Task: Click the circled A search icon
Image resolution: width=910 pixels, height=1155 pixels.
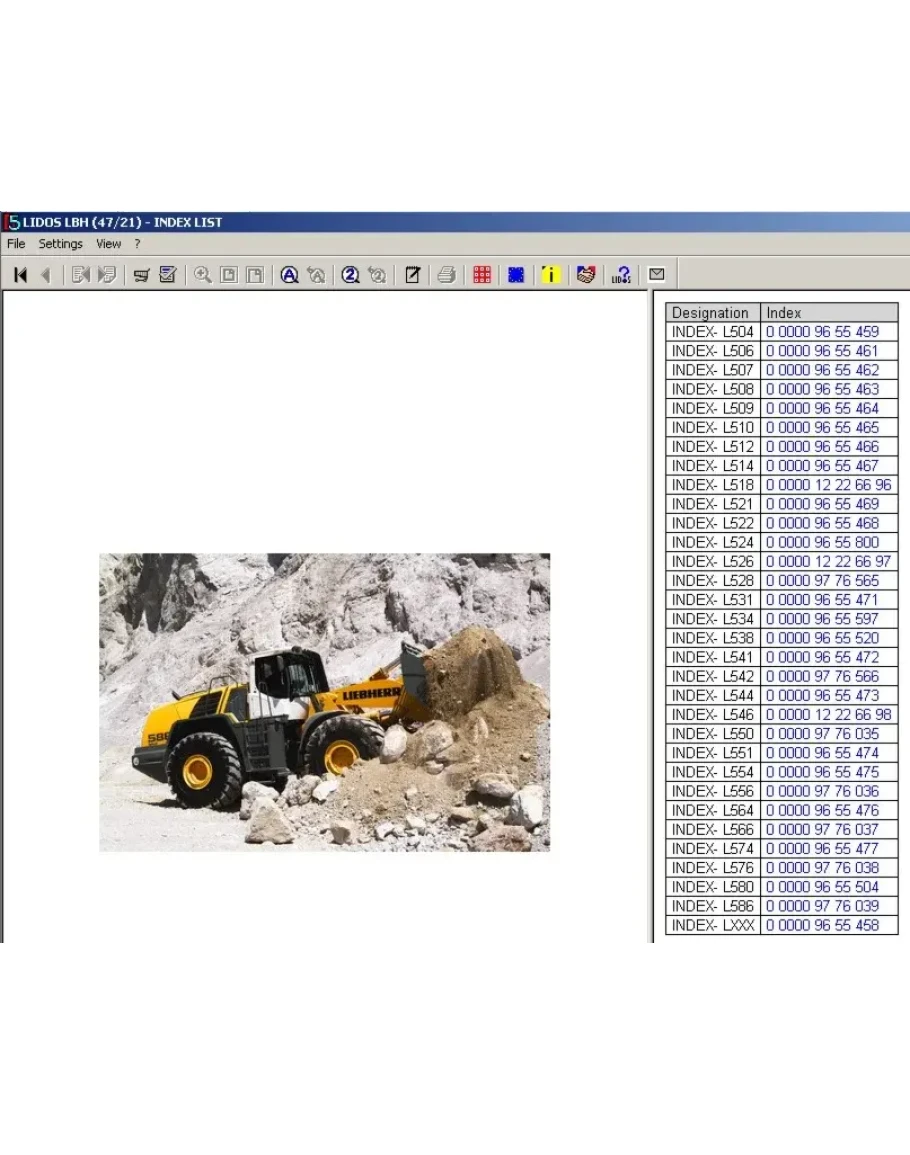Action: 289,275
